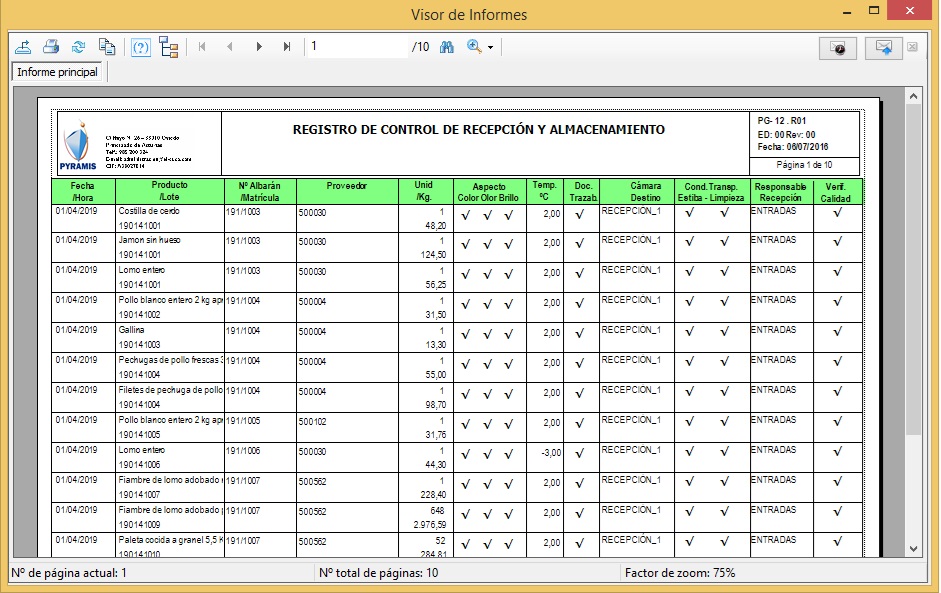Toggle the parameter panel question-mark icon
941x593 pixels.
(141, 47)
